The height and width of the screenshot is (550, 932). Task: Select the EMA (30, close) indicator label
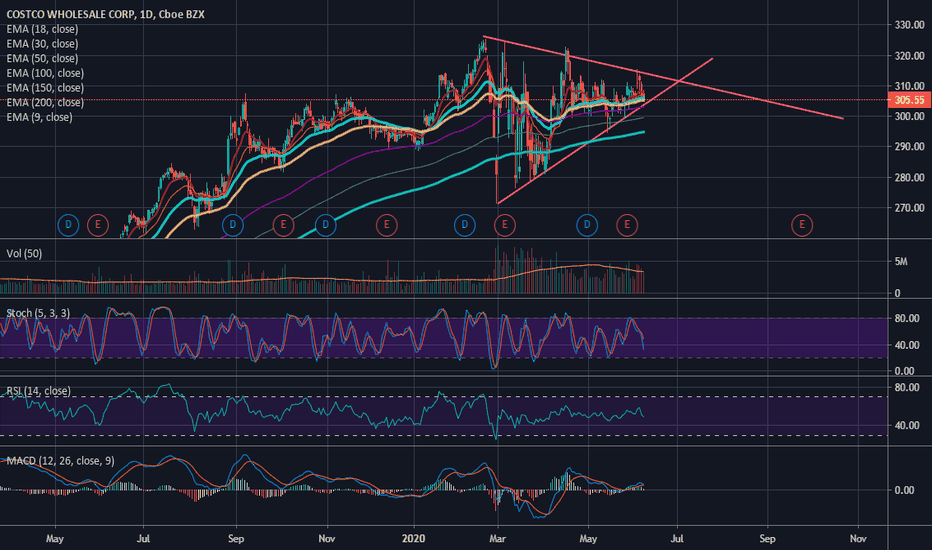[x=42, y=44]
